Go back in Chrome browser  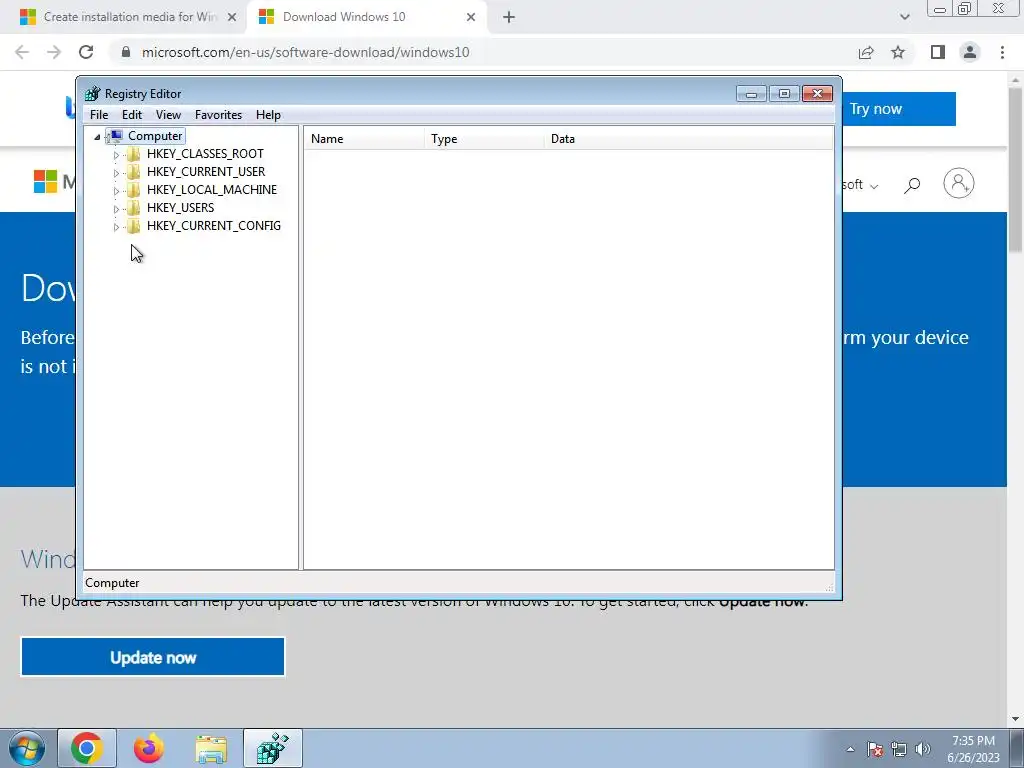[x=22, y=52]
